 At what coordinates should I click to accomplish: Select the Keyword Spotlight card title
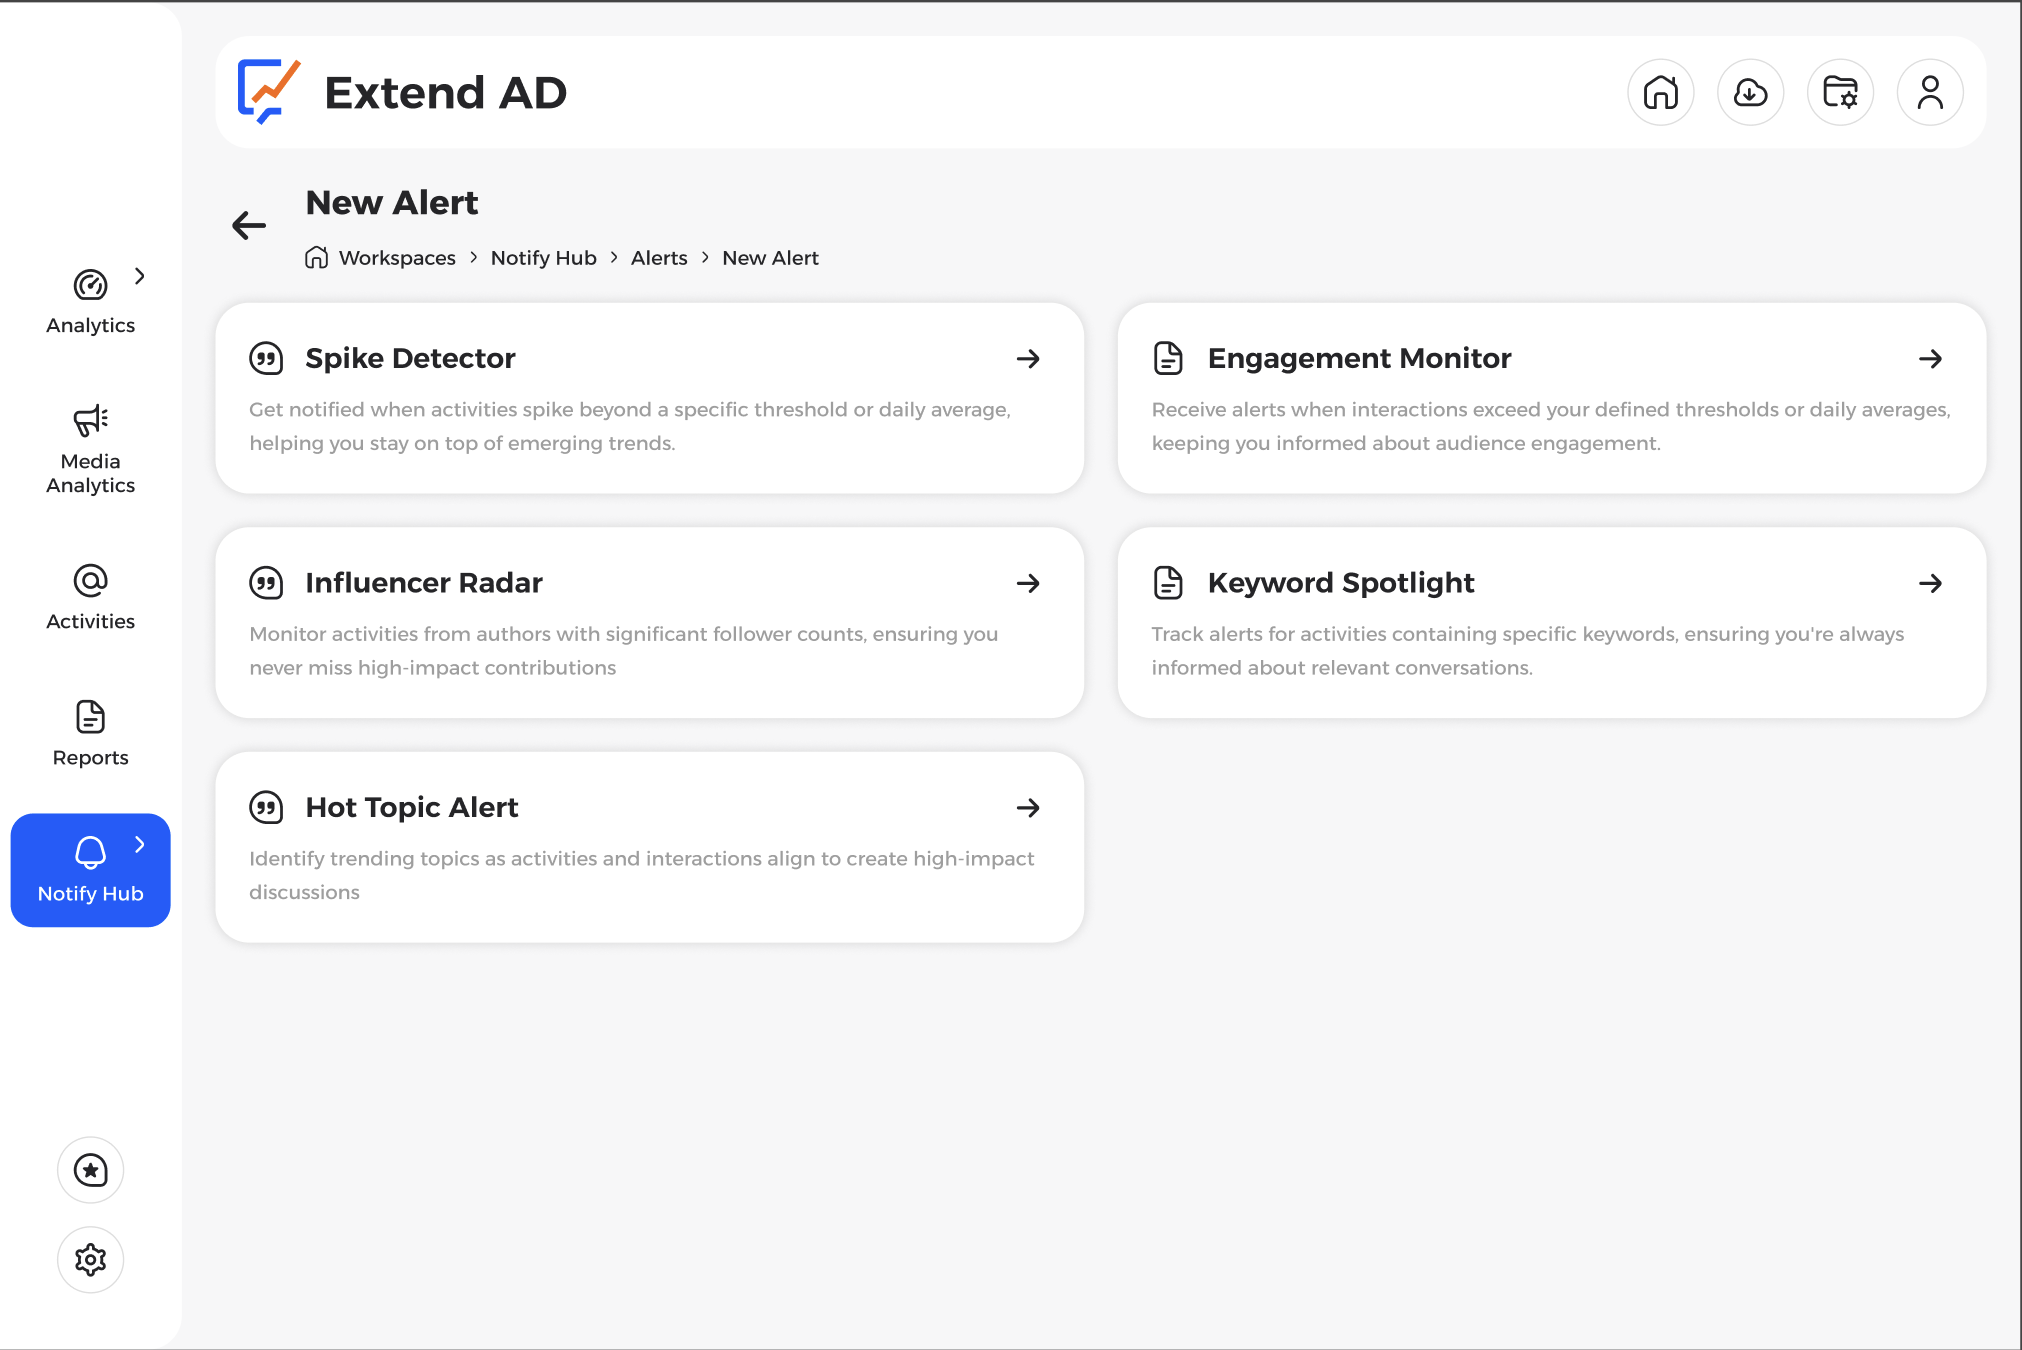1340,583
